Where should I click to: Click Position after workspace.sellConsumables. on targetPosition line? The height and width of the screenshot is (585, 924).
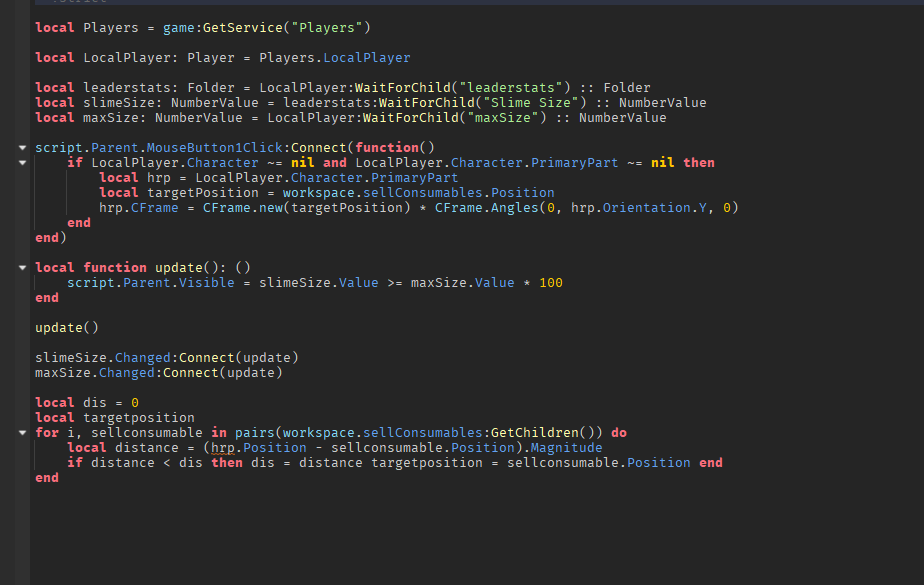tap(523, 193)
